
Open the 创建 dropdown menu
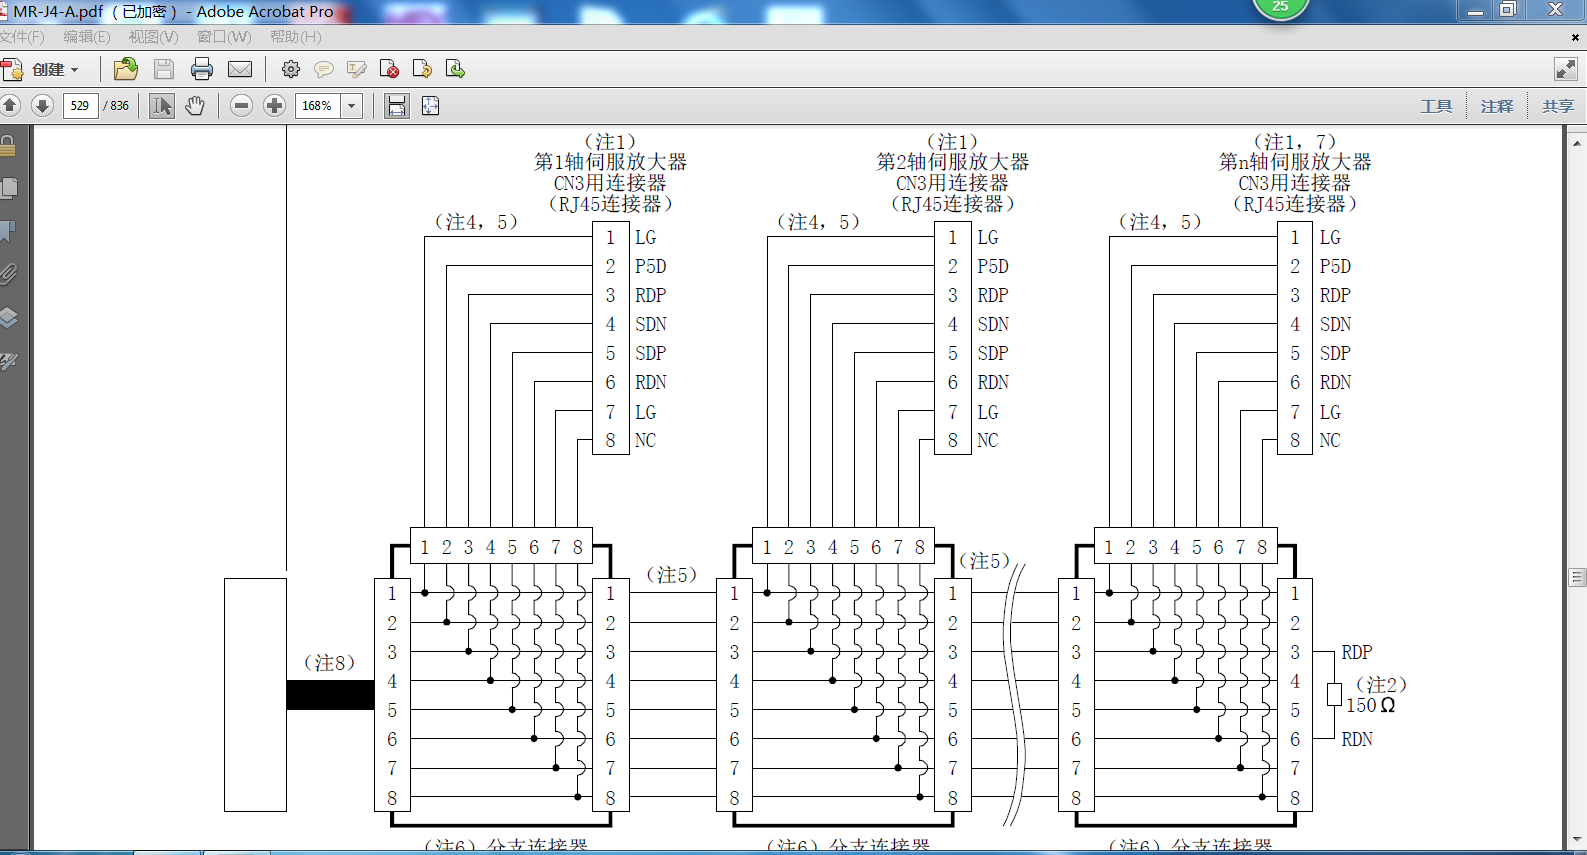[55, 69]
